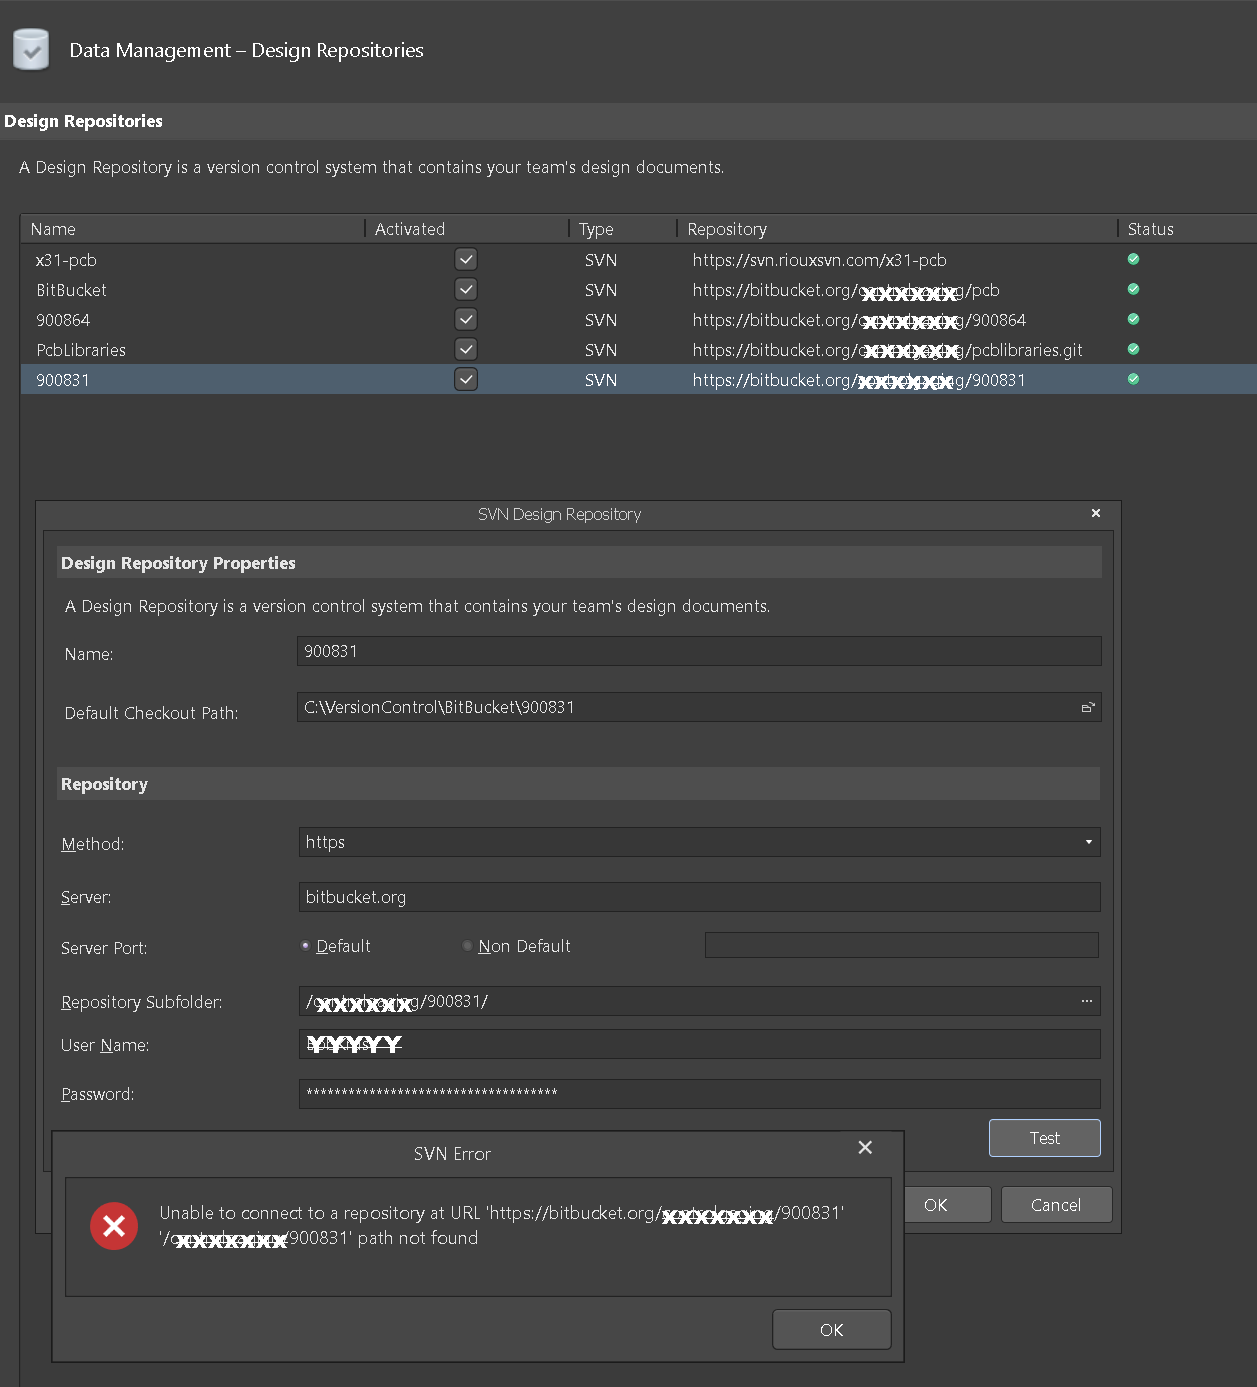Dismiss the SVN Error with OK

tap(831, 1329)
